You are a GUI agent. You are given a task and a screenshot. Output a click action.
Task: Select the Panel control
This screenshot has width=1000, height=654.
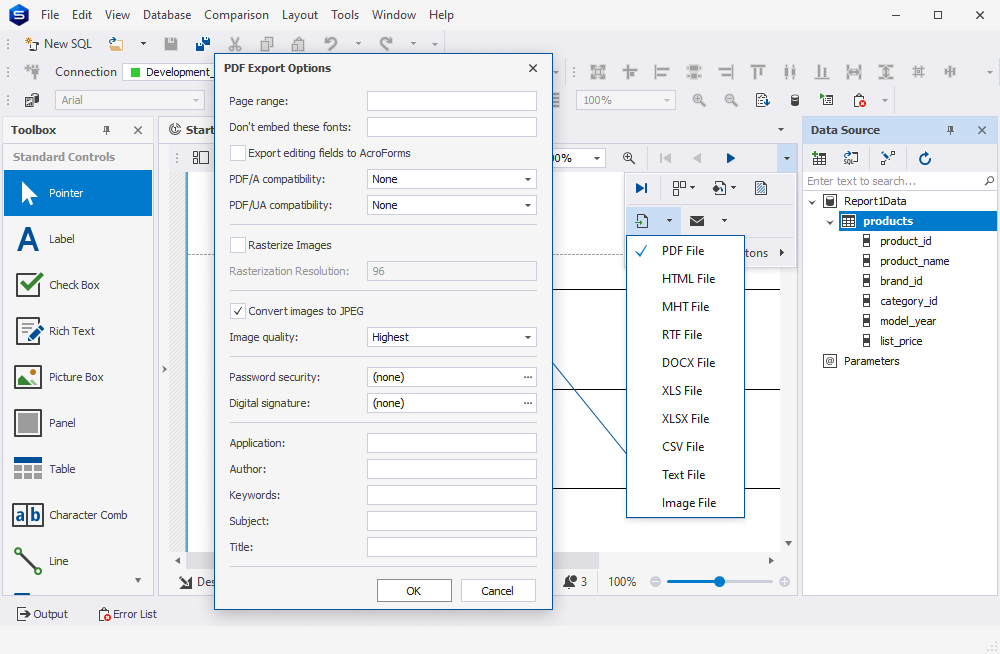click(x=78, y=422)
